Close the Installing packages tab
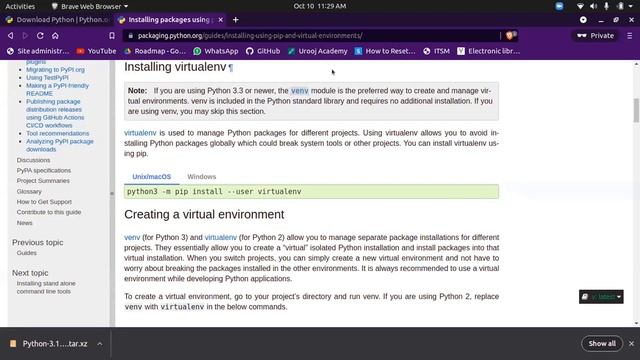 (221, 20)
